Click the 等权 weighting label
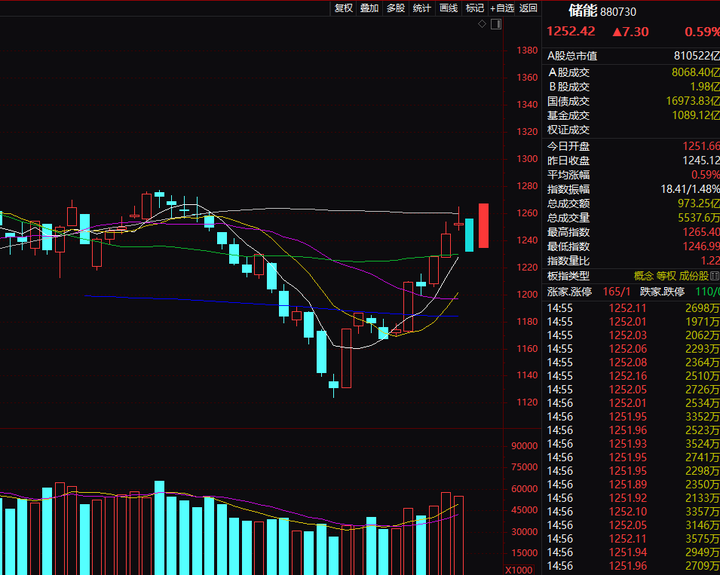Image resolution: width=720 pixels, height=575 pixels. pyautogui.click(x=666, y=276)
